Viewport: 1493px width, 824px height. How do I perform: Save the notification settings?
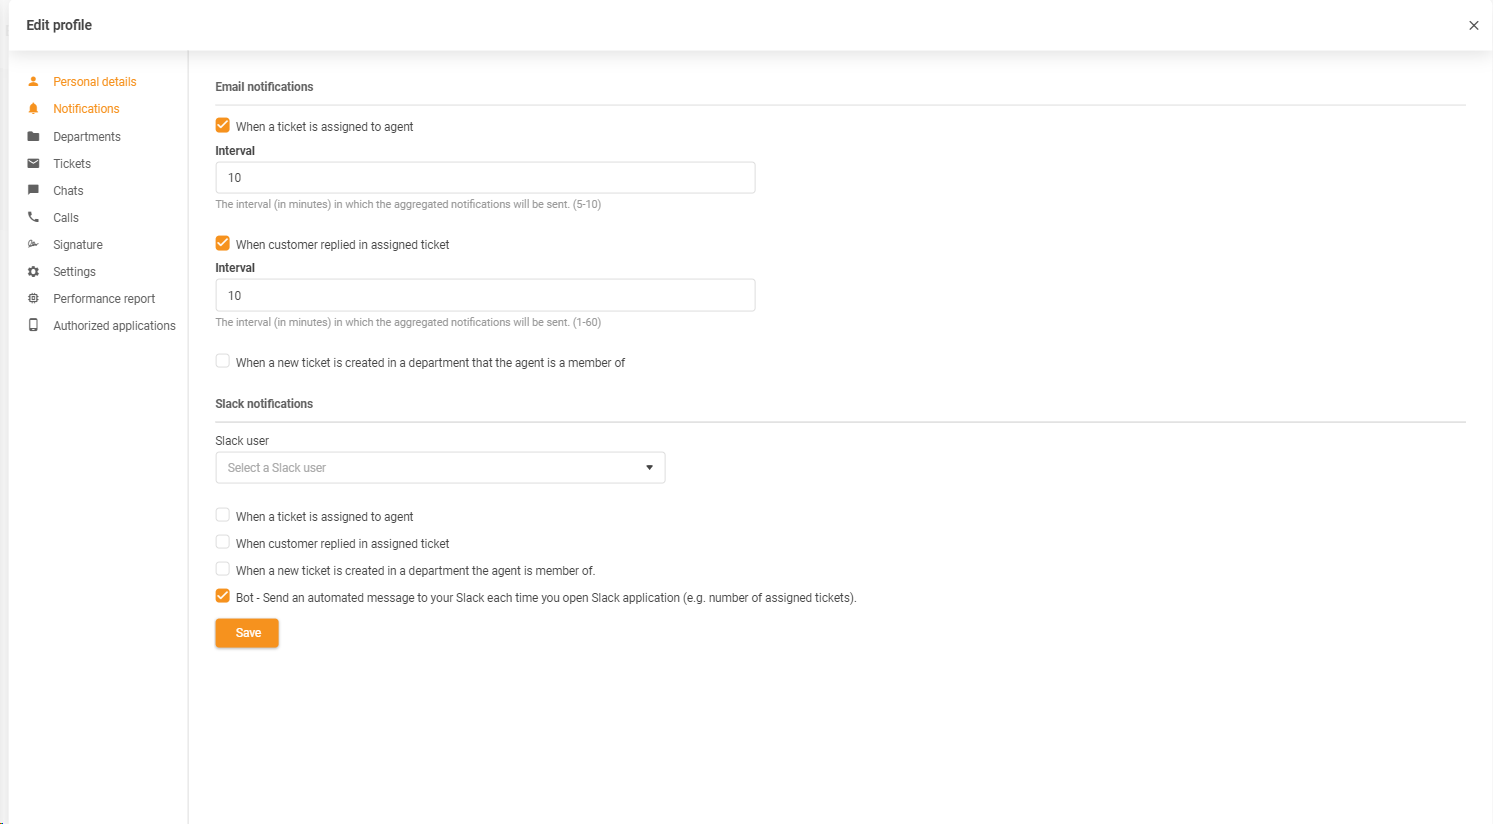pyautogui.click(x=247, y=633)
